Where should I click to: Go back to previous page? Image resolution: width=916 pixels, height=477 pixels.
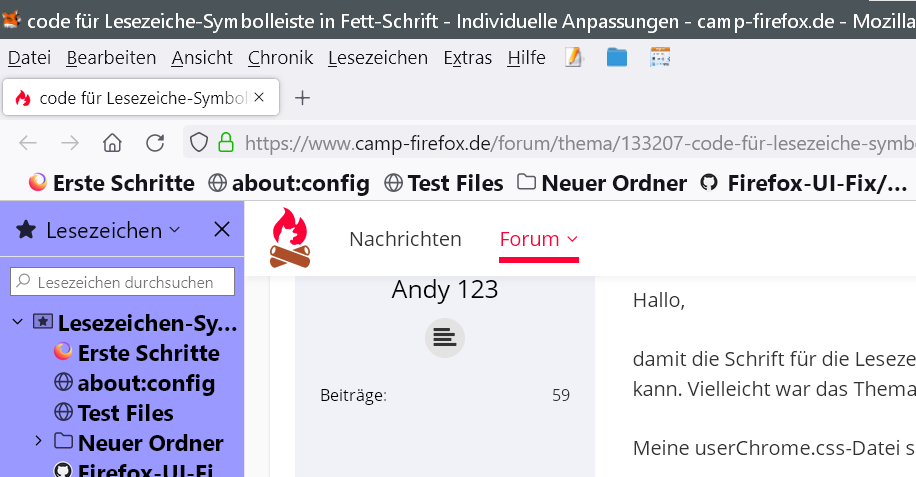[x=28, y=142]
